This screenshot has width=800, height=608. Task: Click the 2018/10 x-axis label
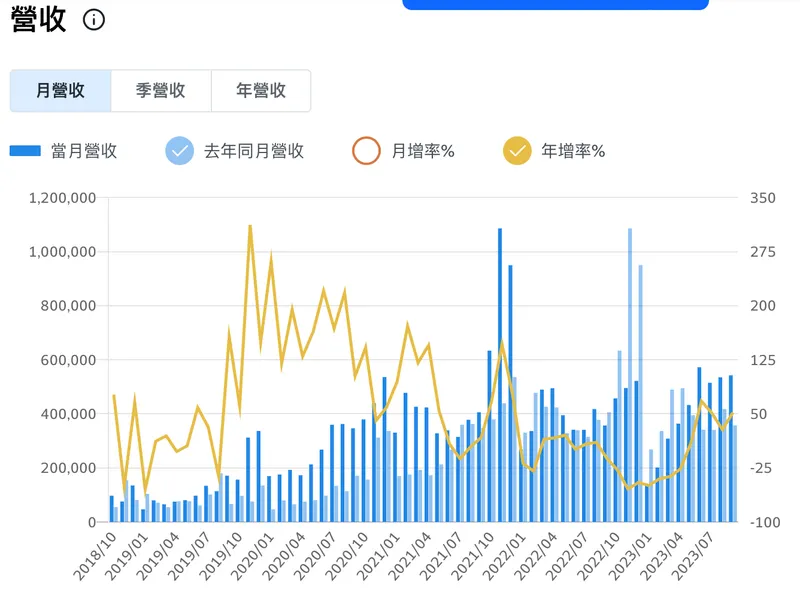tap(95, 556)
